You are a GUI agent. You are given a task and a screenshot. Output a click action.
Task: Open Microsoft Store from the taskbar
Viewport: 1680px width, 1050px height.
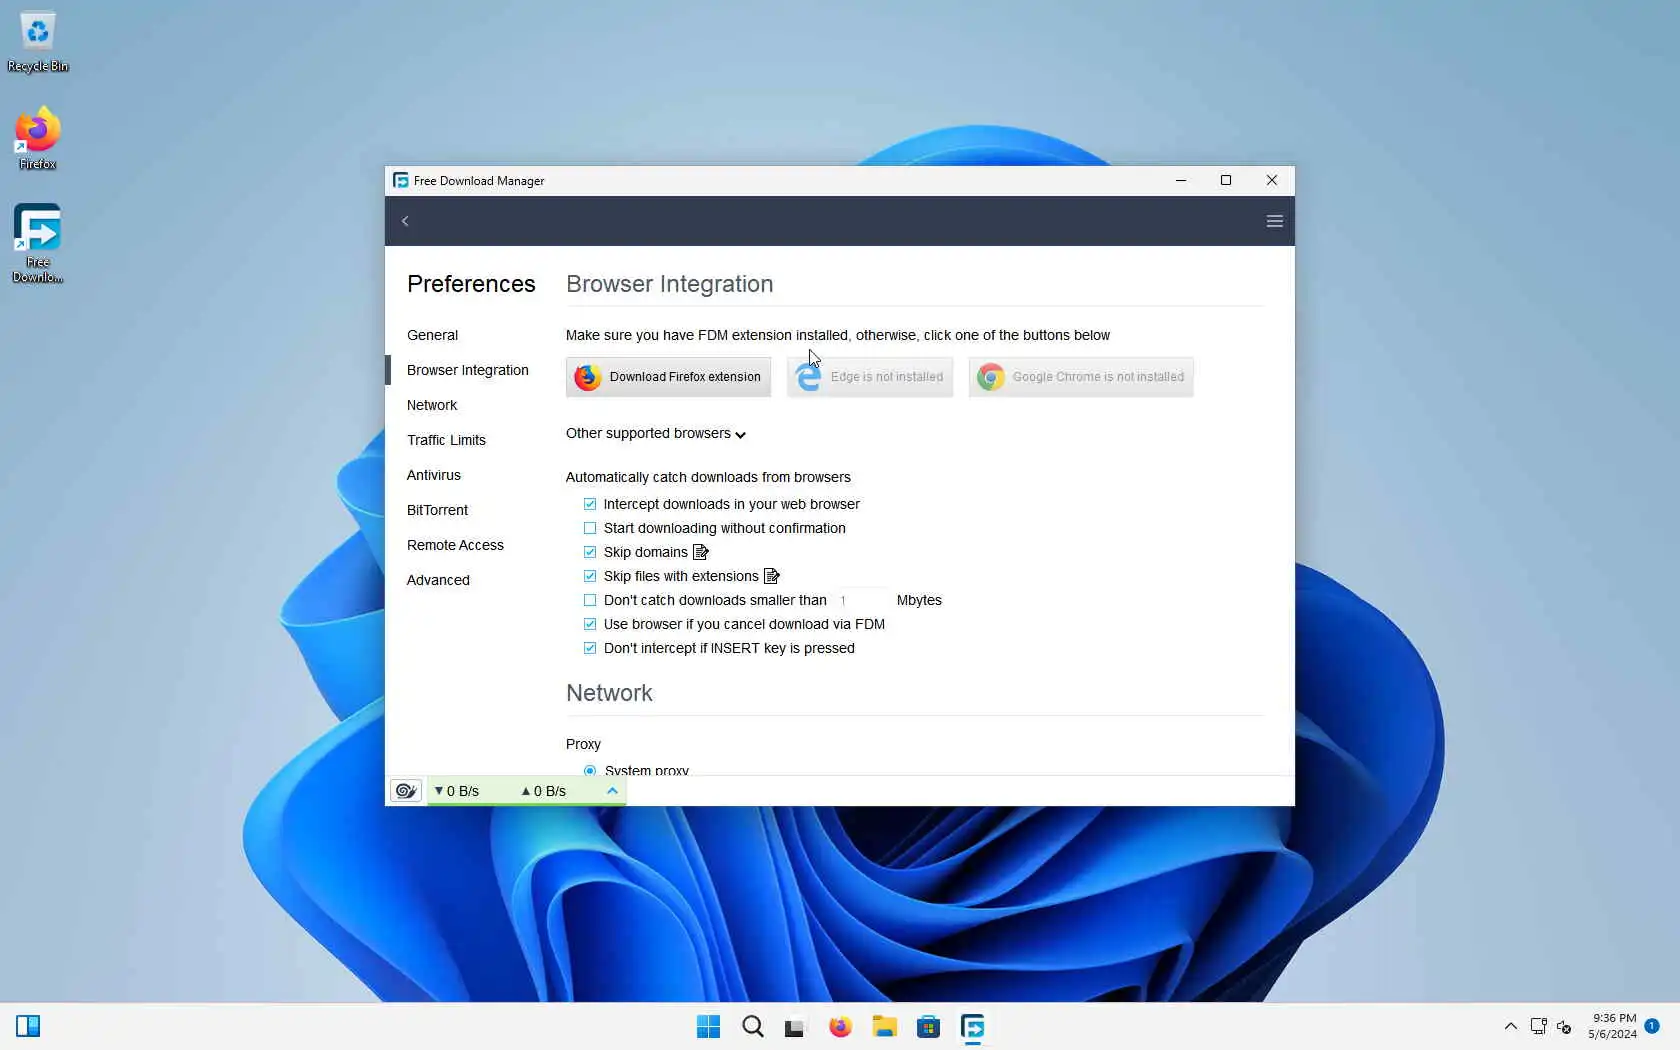tap(928, 1027)
